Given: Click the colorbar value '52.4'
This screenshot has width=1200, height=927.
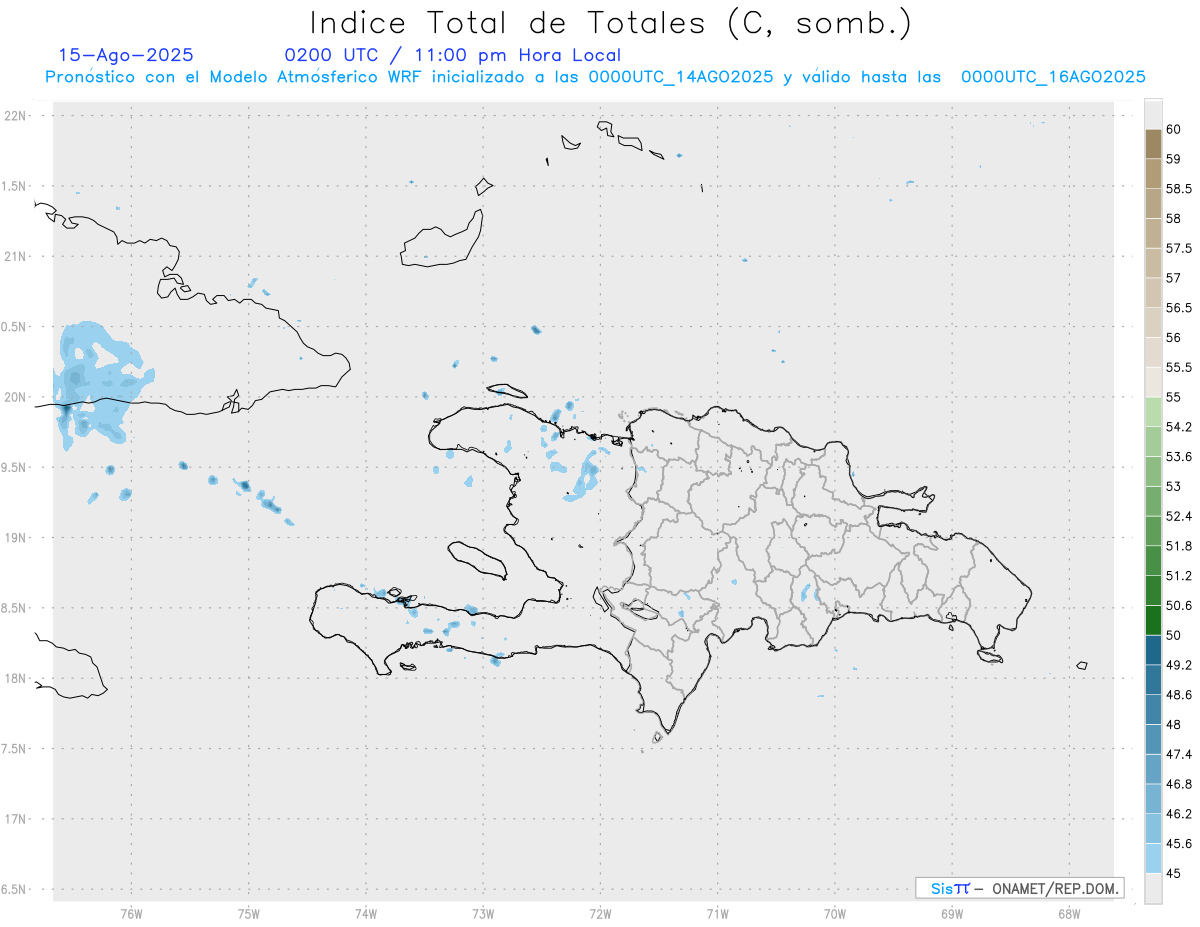Looking at the screenshot, I should pyautogui.click(x=1179, y=516).
